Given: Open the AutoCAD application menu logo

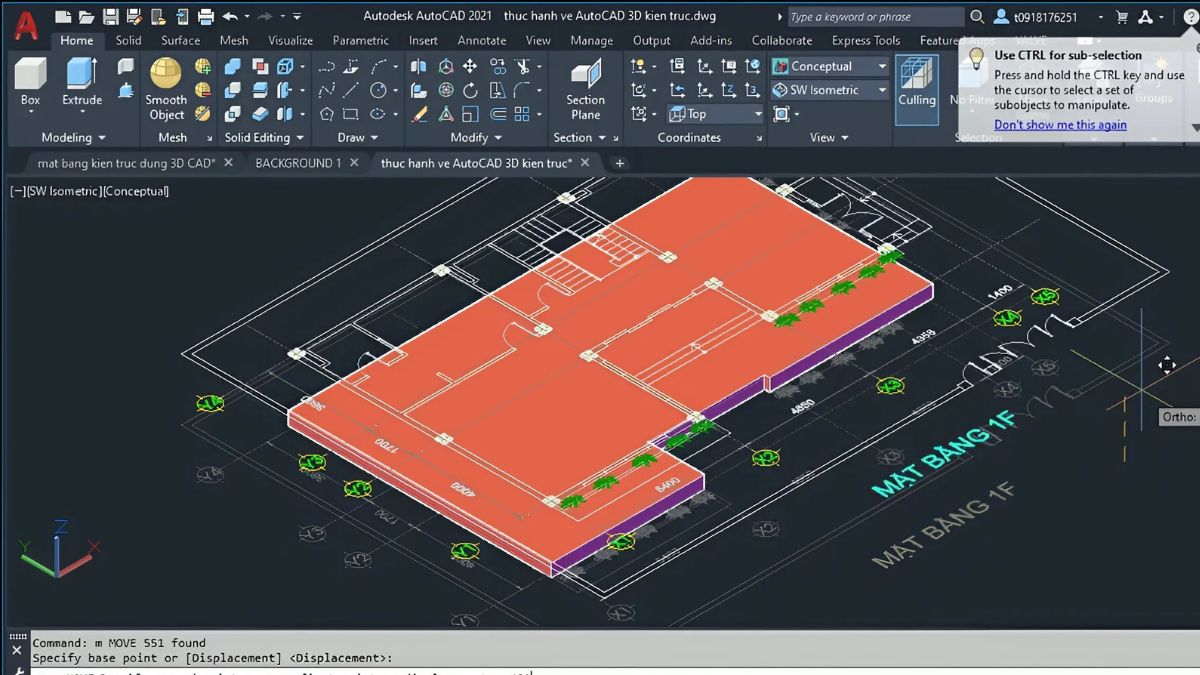Looking at the screenshot, I should tap(25, 24).
